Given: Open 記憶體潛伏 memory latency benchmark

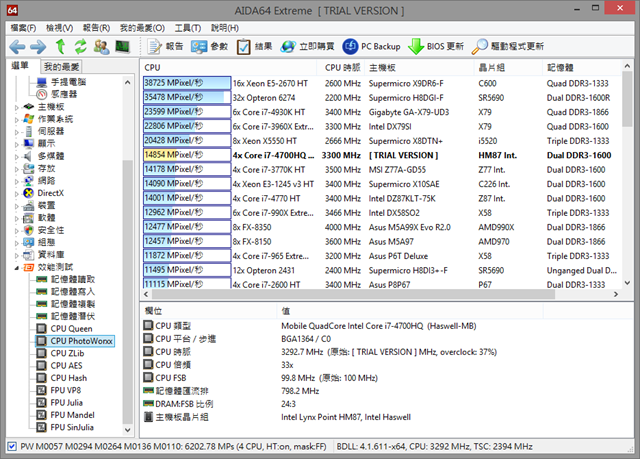Looking at the screenshot, I should pos(73,316).
